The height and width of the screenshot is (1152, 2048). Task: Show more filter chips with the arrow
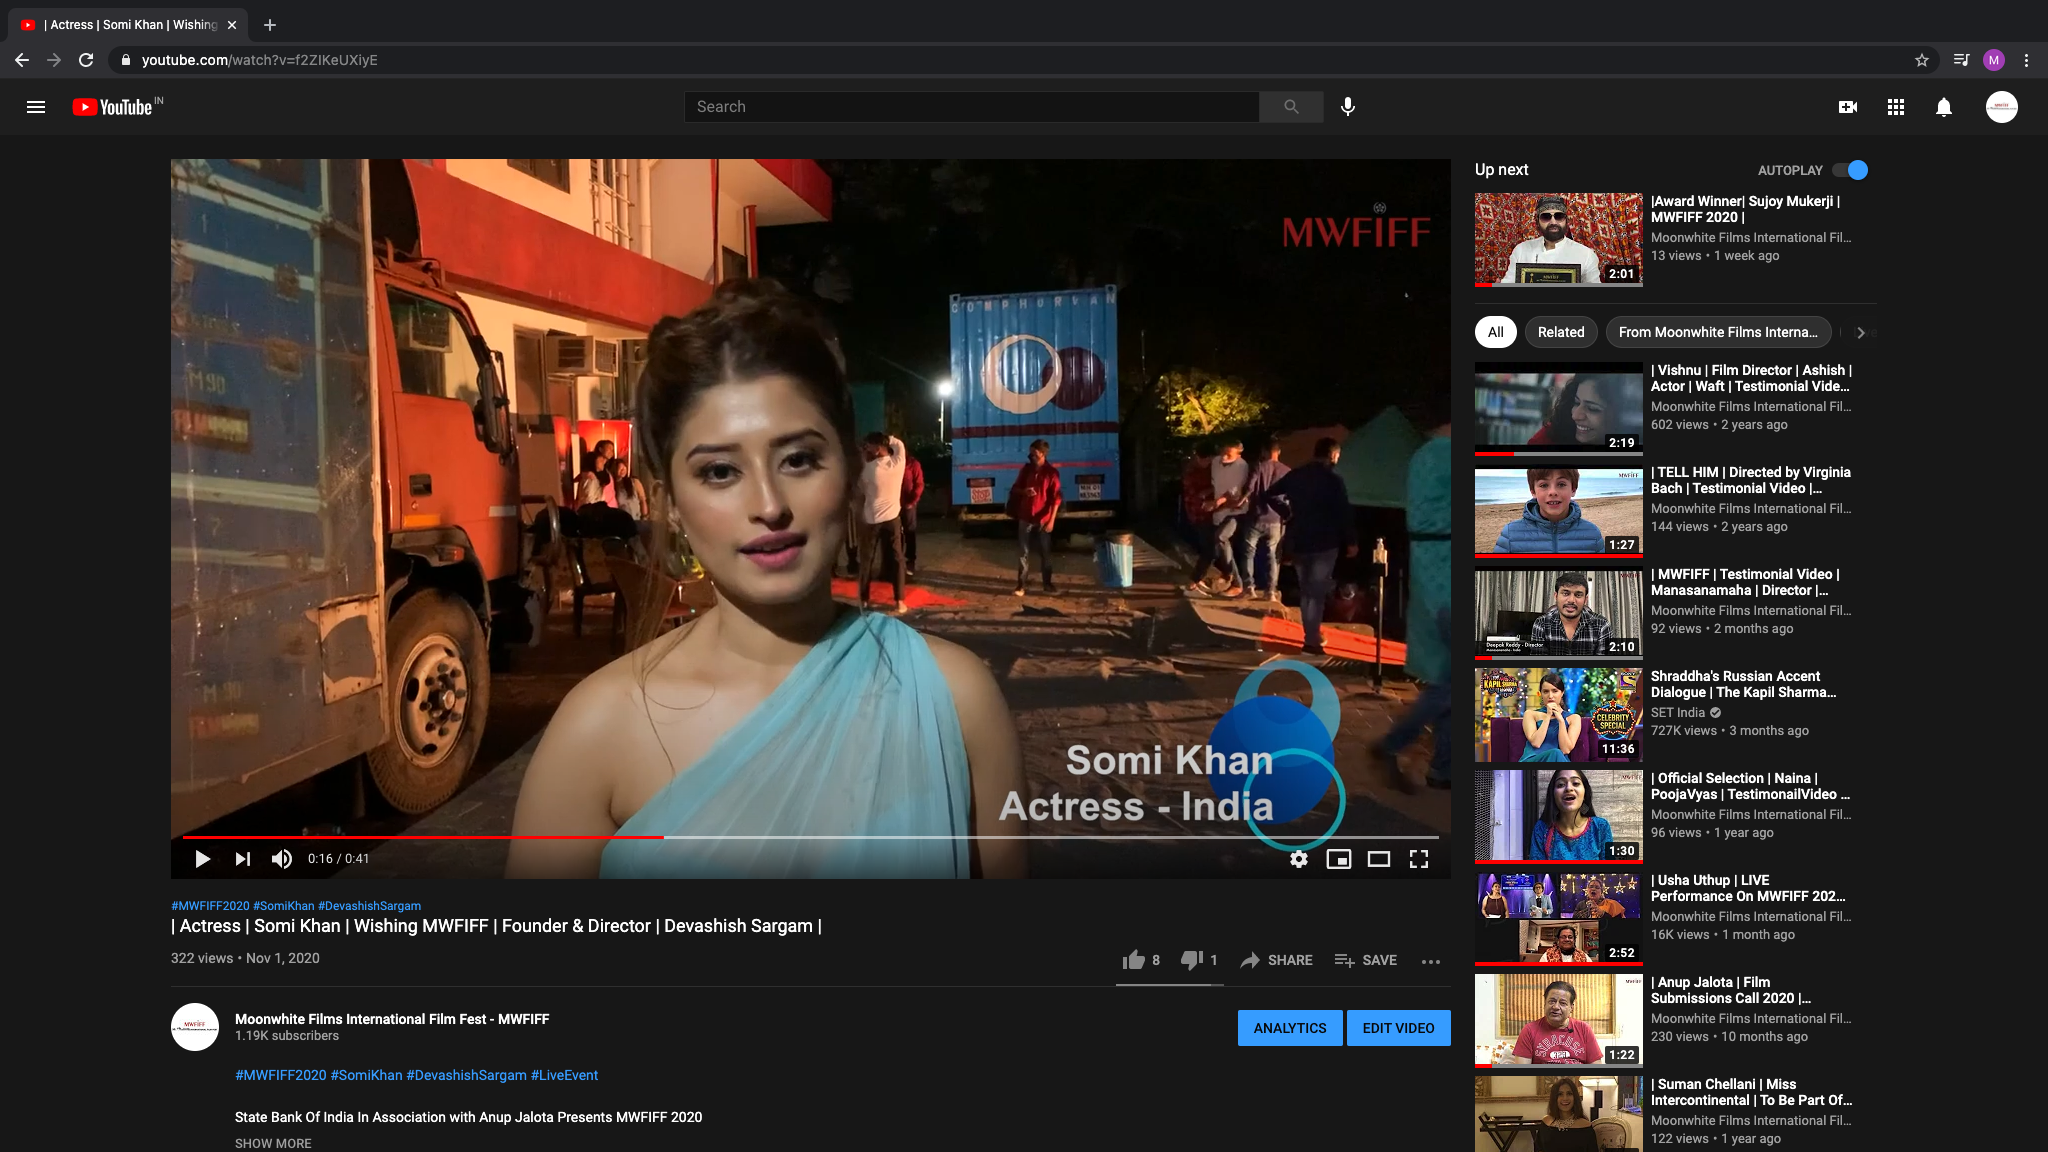1861,332
